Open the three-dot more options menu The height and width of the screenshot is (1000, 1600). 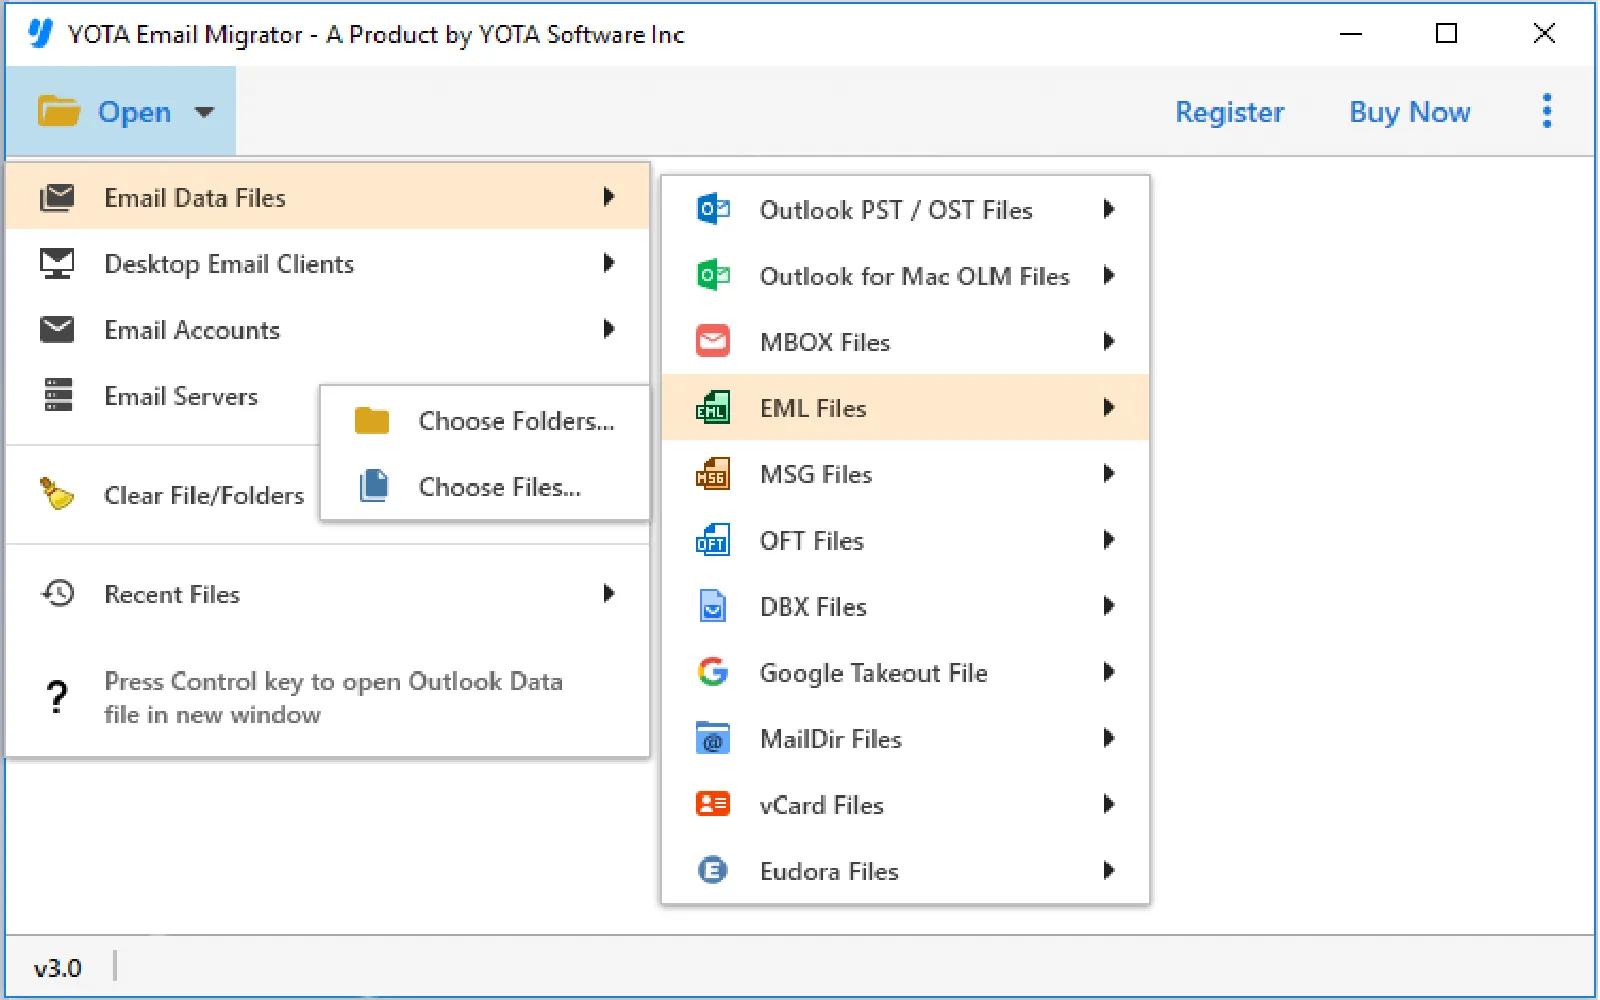1547,111
